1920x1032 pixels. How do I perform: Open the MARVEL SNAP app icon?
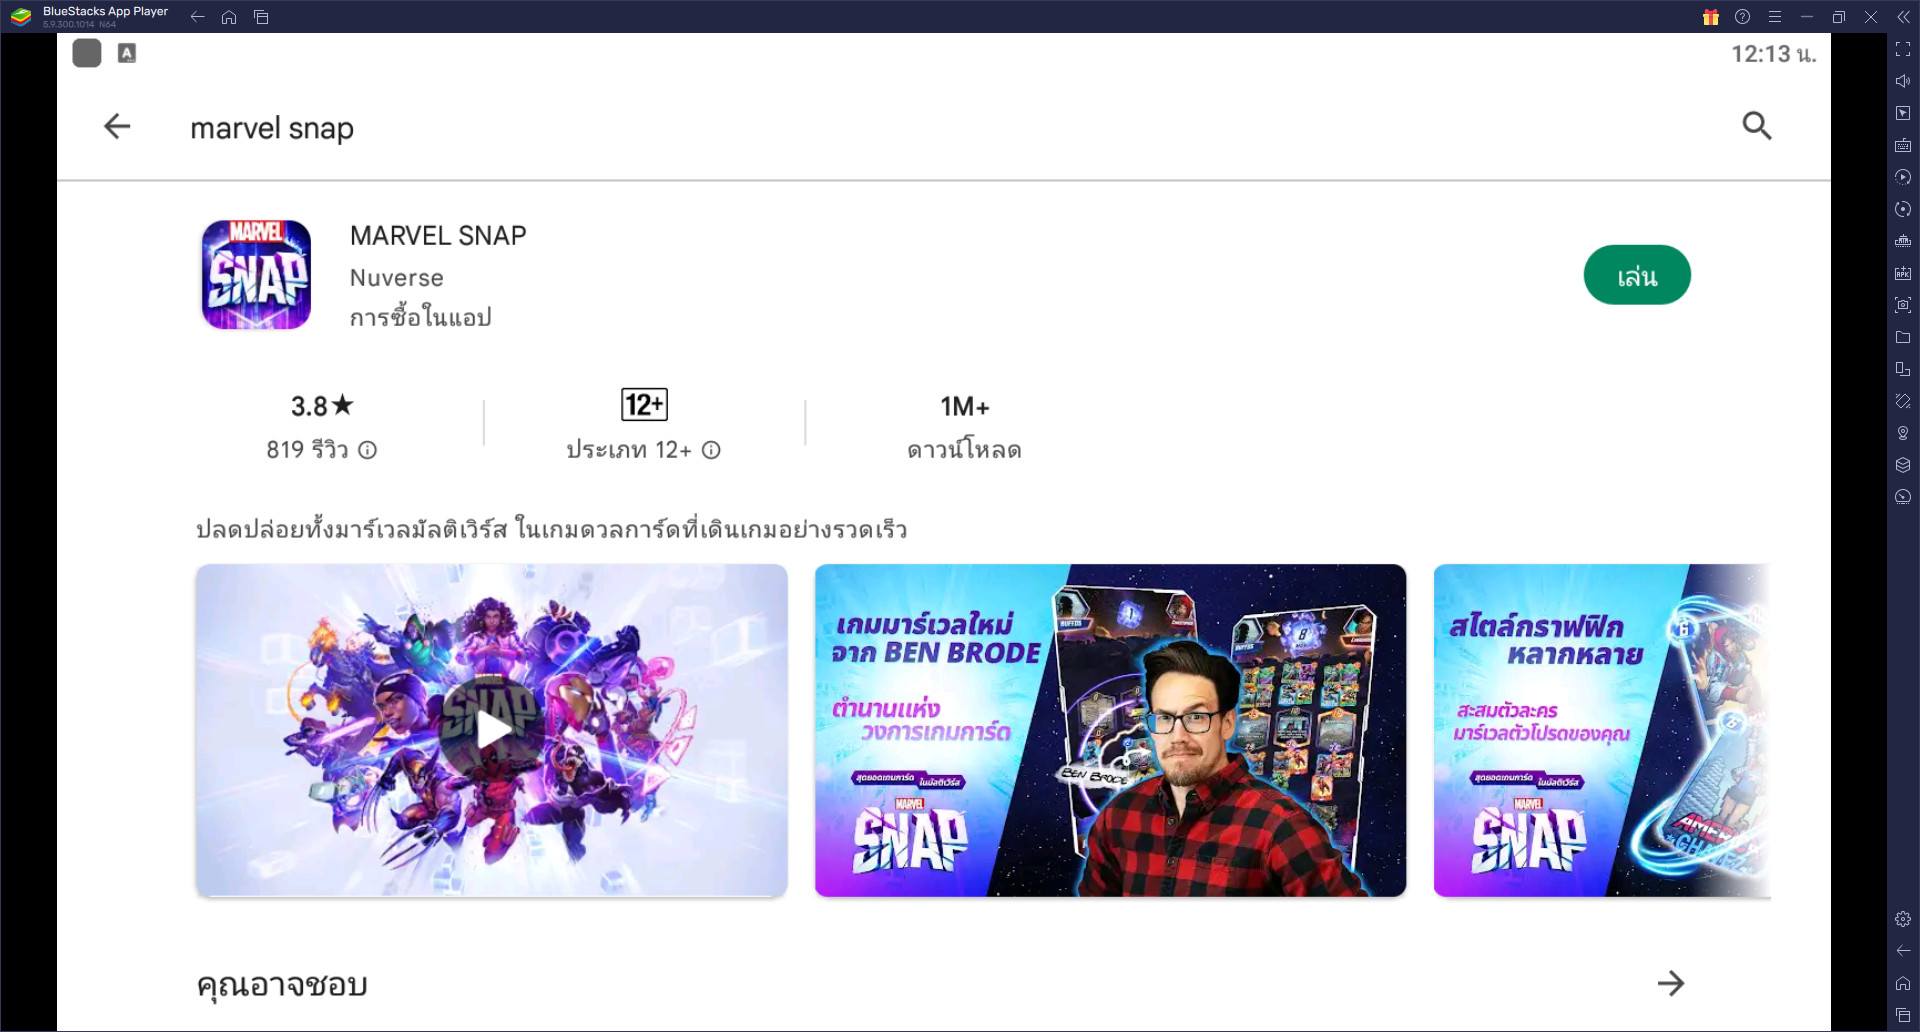click(256, 275)
